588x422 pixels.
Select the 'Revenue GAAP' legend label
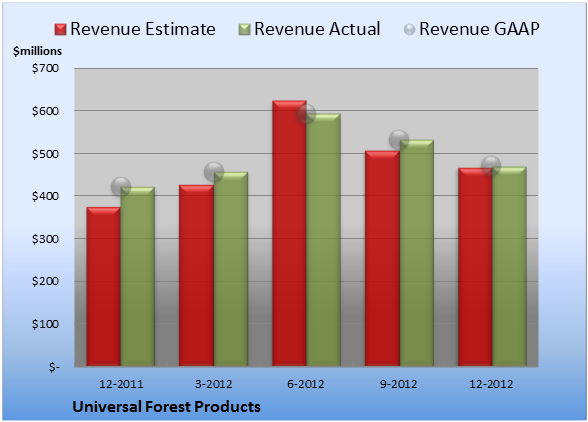click(x=479, y=29)
